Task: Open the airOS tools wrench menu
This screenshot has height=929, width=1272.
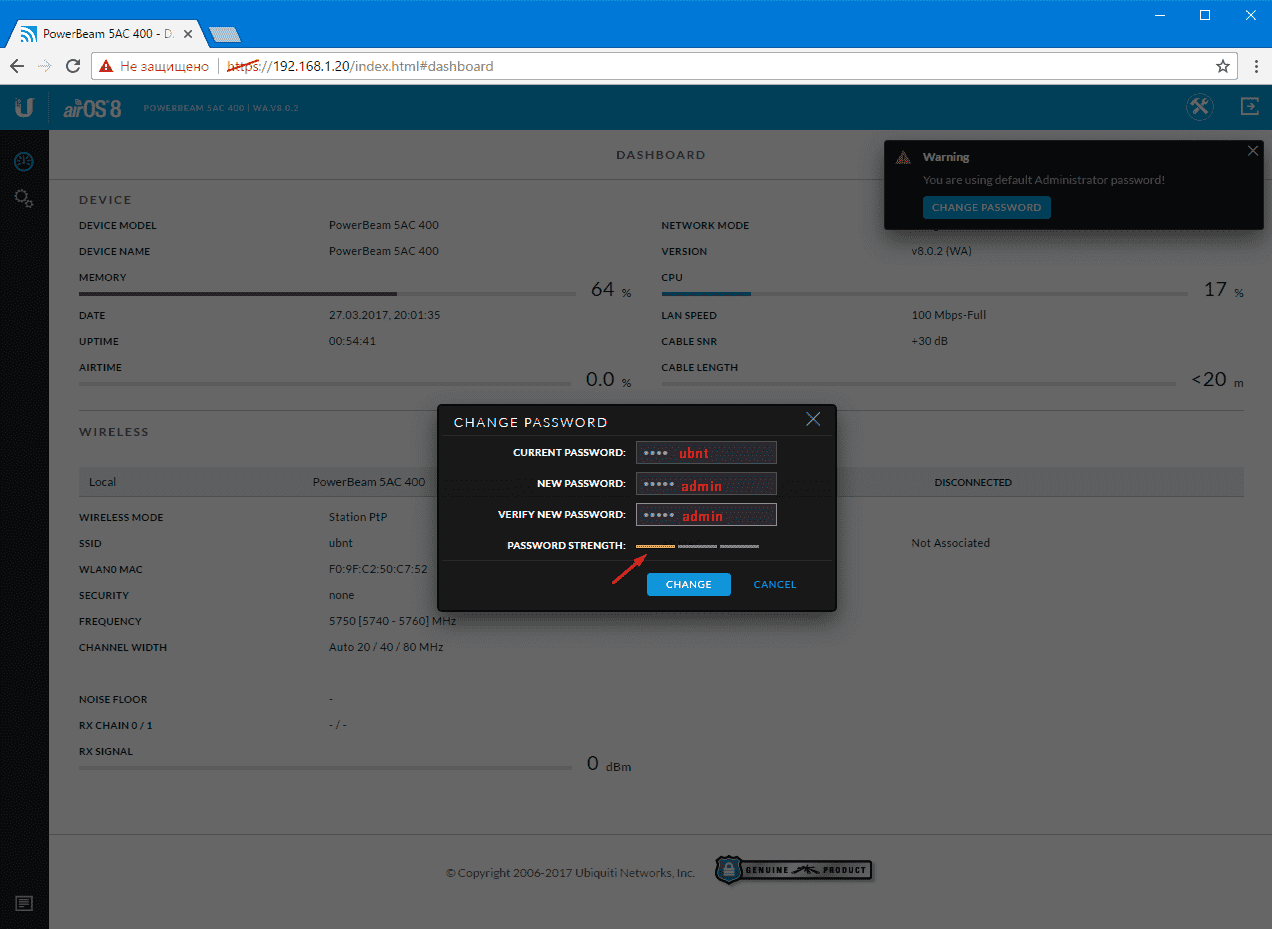Action: click(1200, 107)
